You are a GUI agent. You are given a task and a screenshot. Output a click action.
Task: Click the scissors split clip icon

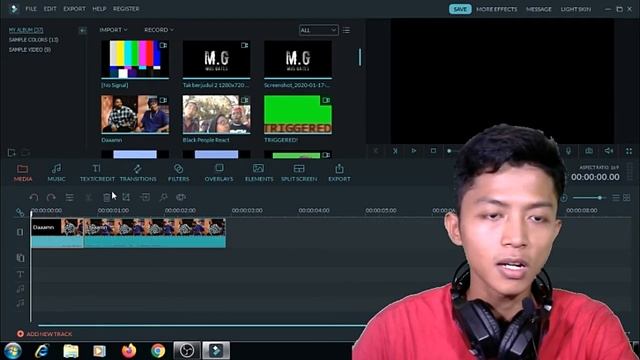pyautogui.click(x=88, y=198)
